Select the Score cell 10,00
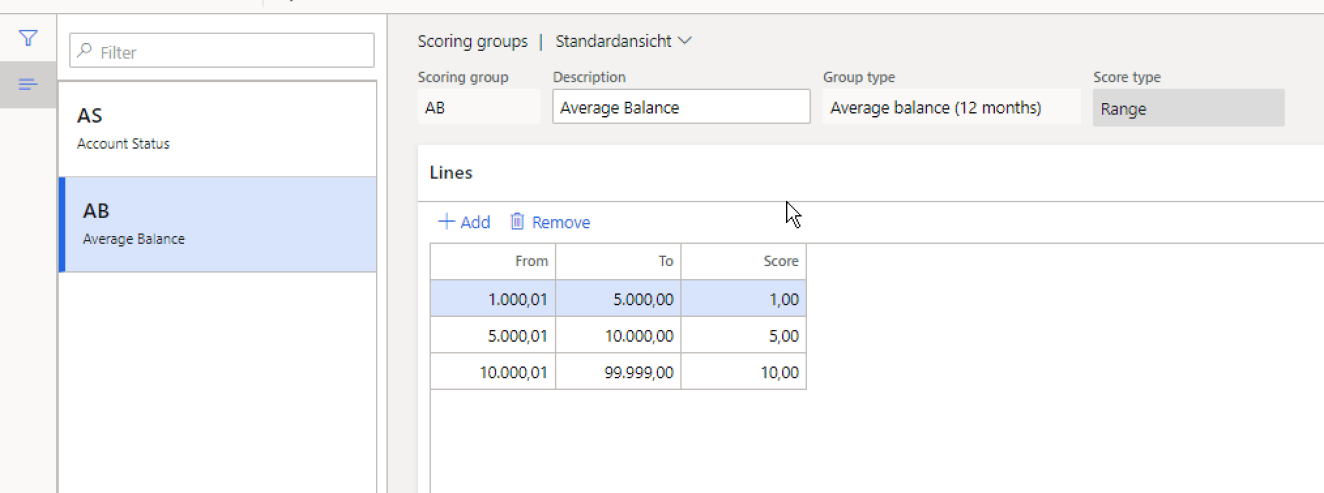The width and height of the screenshot is (1324, 493). point(743,371)
